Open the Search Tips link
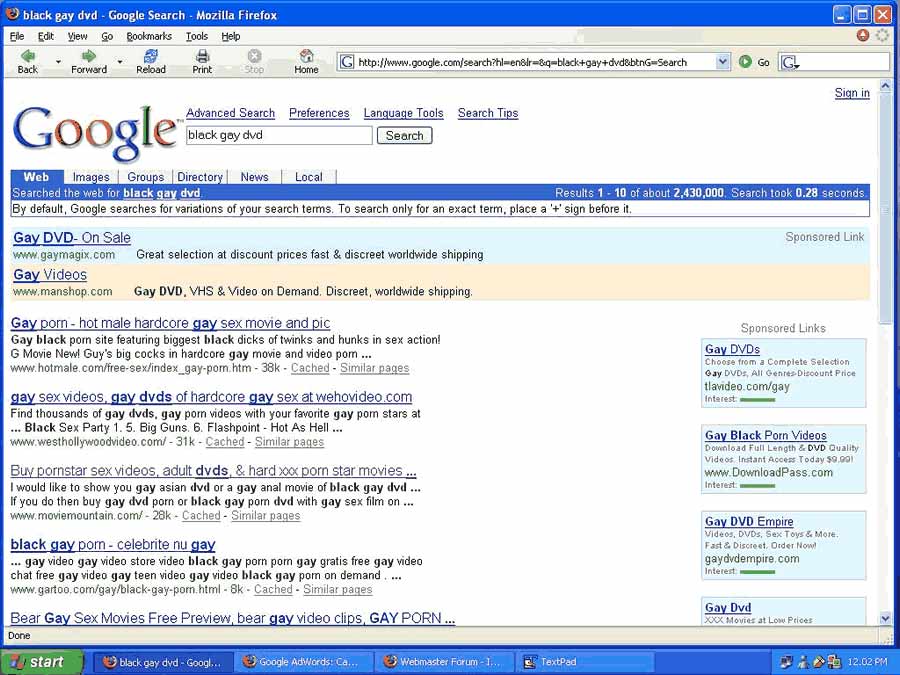This screenshot has width=900, height=675. (488, 113)
